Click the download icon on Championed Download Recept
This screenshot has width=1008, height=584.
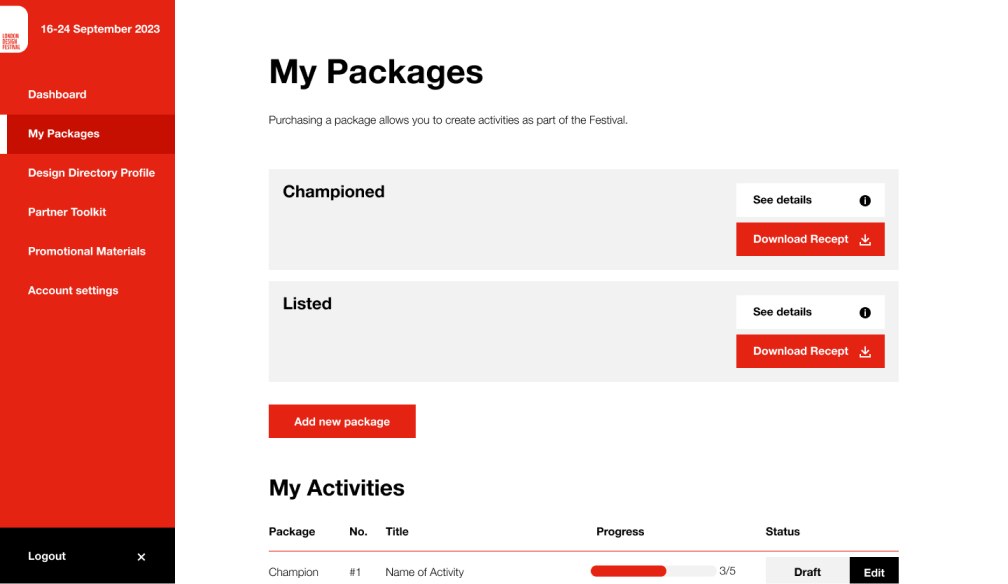[866, 239]
